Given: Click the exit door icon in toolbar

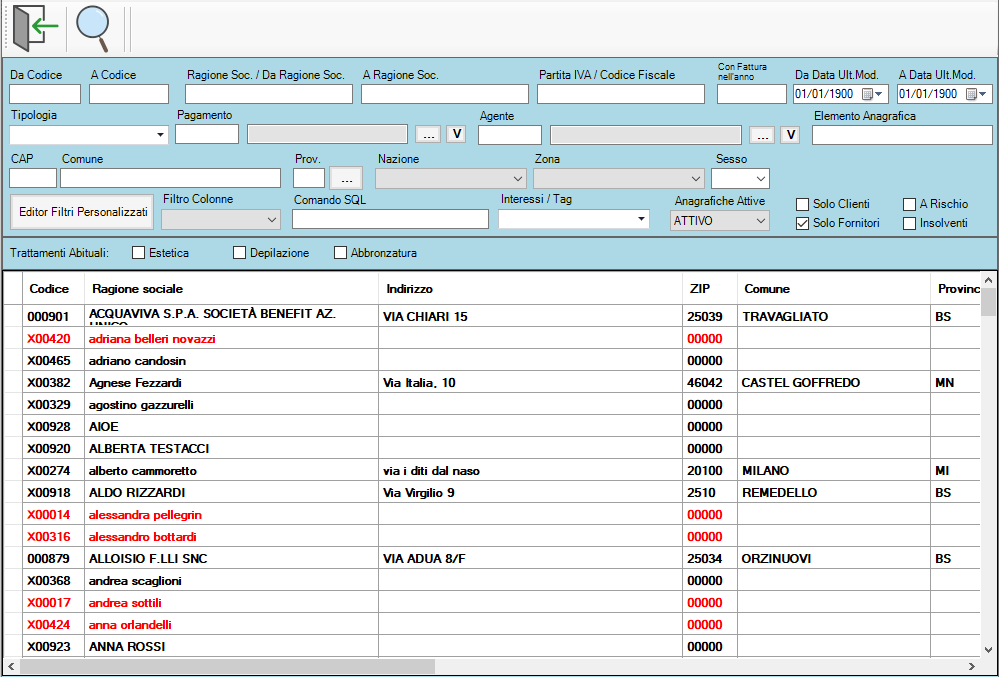Looking at the screenshot, I should pos(31,28).
